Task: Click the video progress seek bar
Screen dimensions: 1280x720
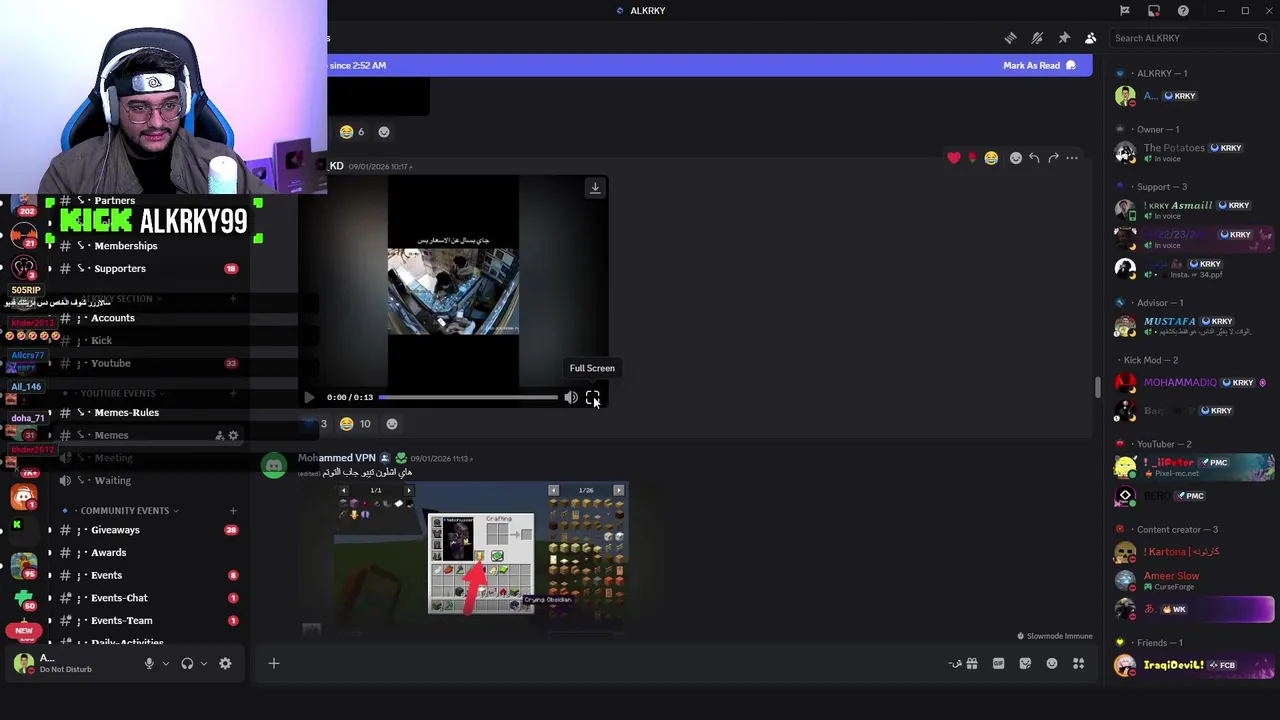Action: [x=468, y=397]
